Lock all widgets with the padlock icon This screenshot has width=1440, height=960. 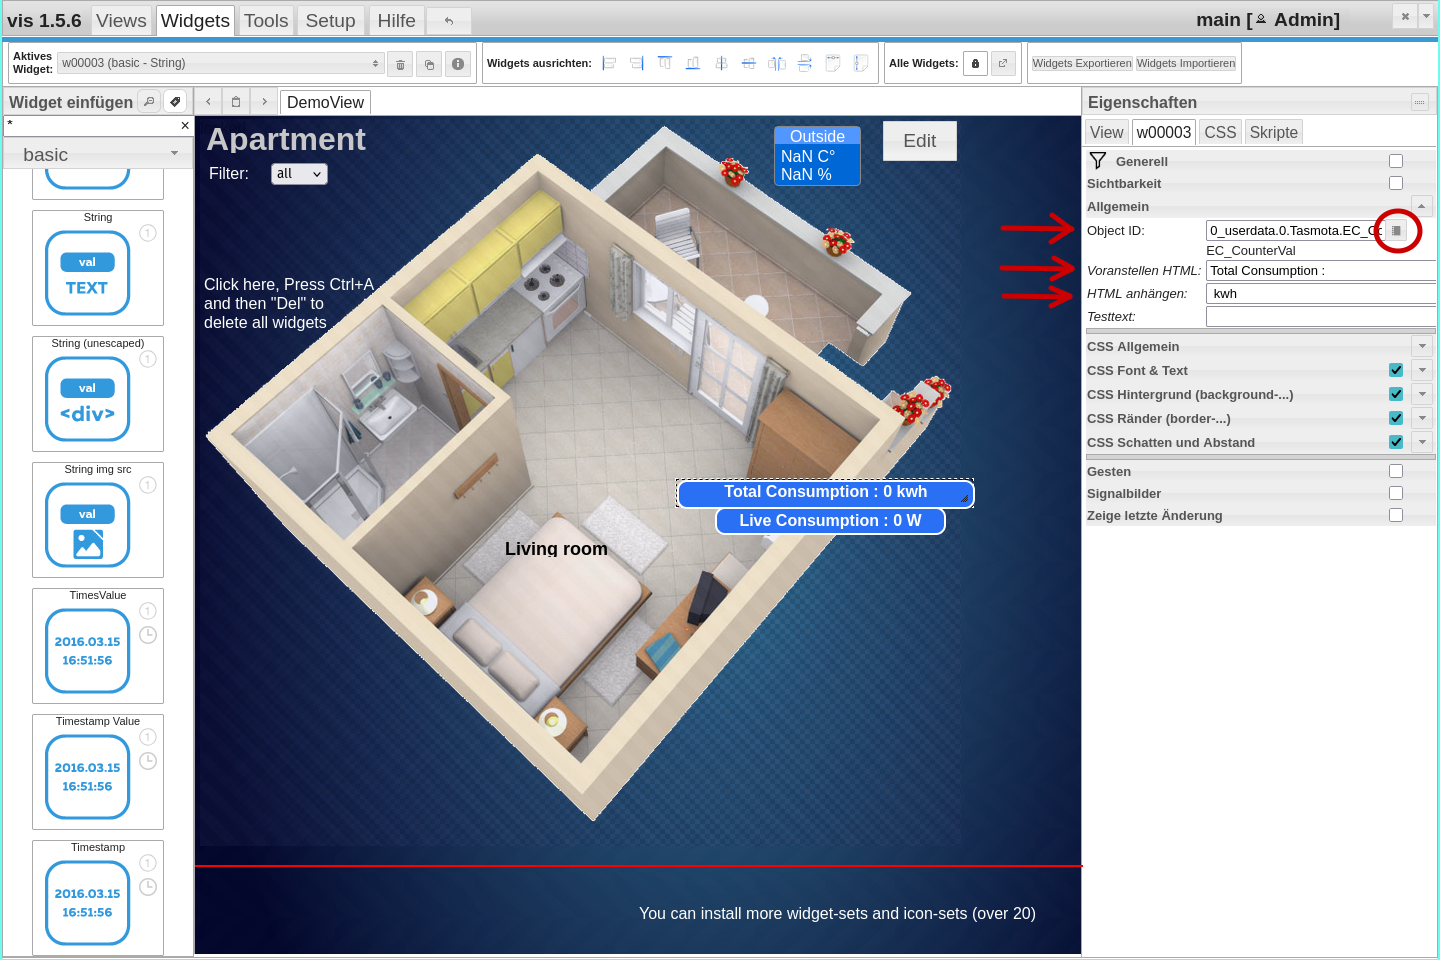(x=975, y=63)
